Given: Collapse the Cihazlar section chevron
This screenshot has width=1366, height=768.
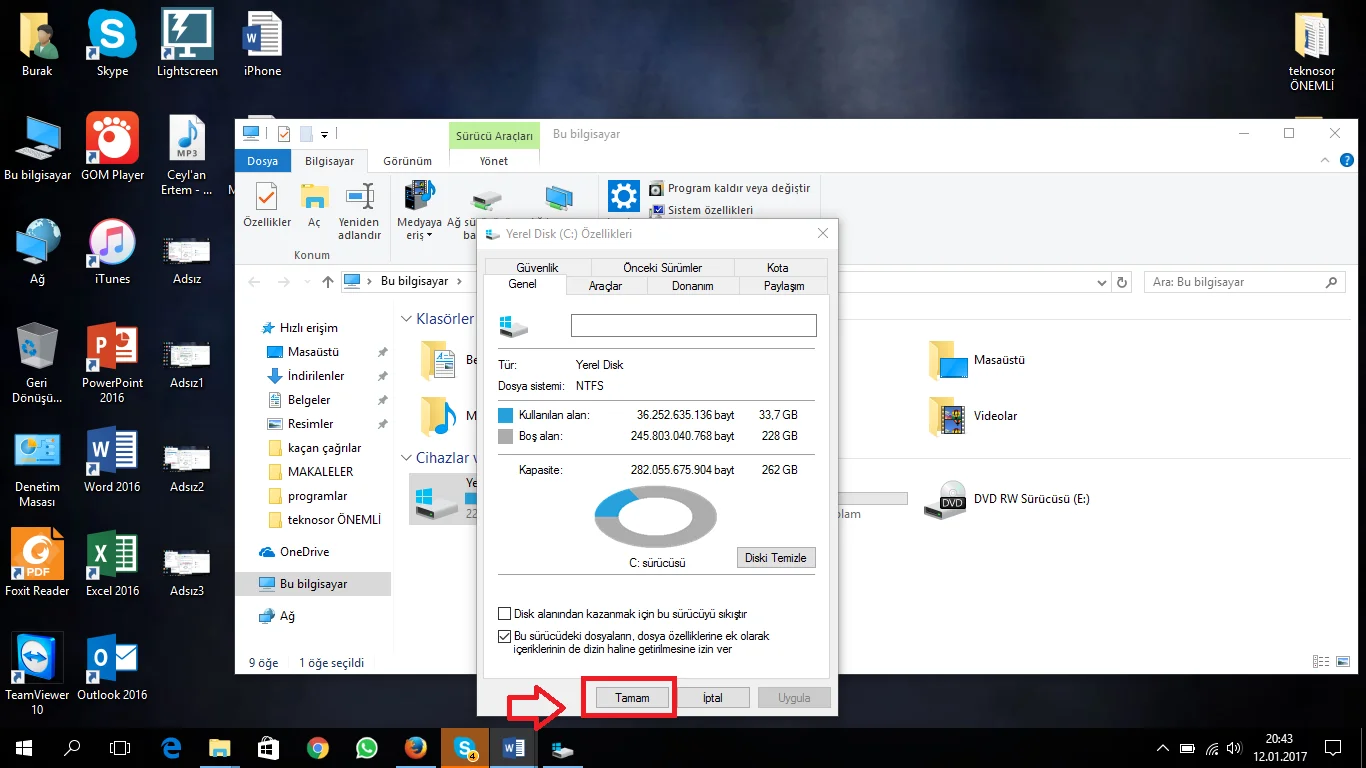Looking at the screenshot, I should [x=407, y=458].
